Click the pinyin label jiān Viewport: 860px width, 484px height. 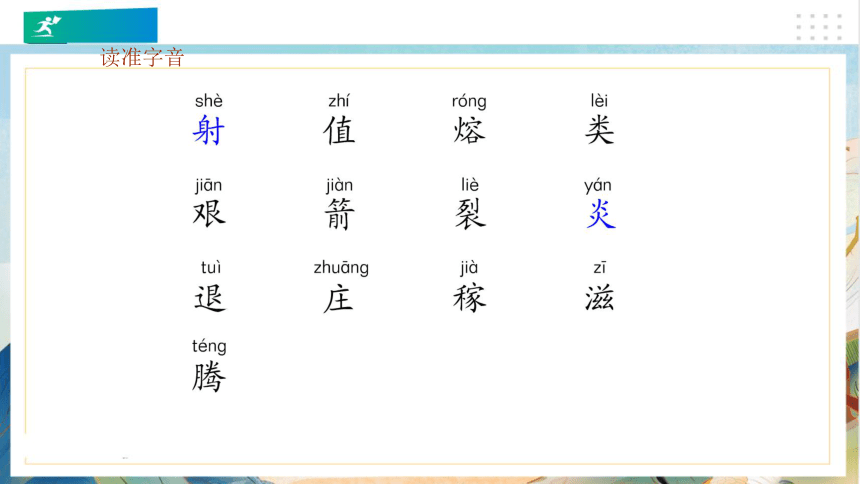(x=208, y=185)
